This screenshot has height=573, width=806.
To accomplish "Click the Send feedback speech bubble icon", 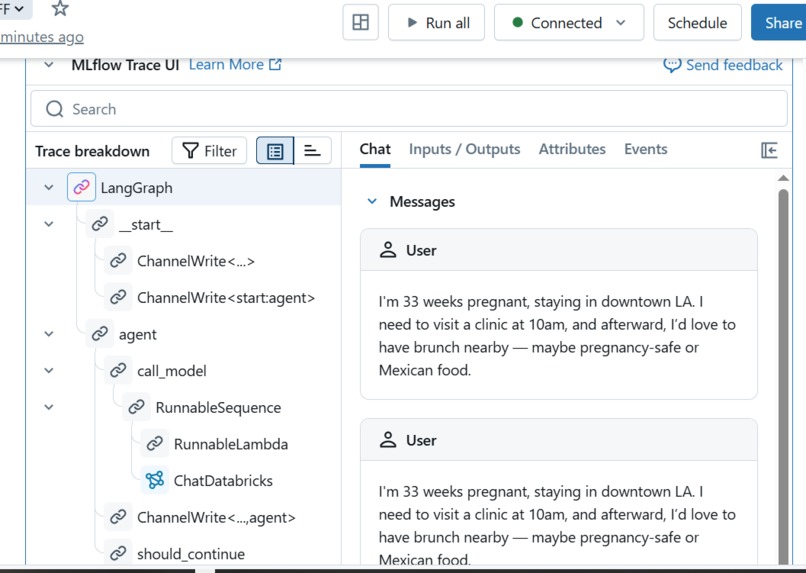I will [672, 65].
